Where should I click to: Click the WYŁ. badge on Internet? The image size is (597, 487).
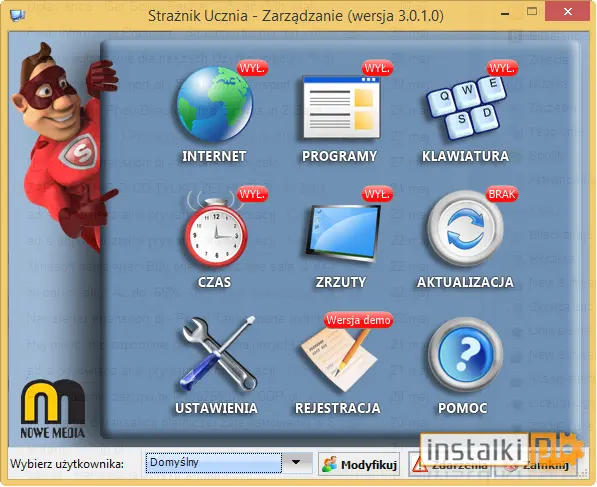252,68
